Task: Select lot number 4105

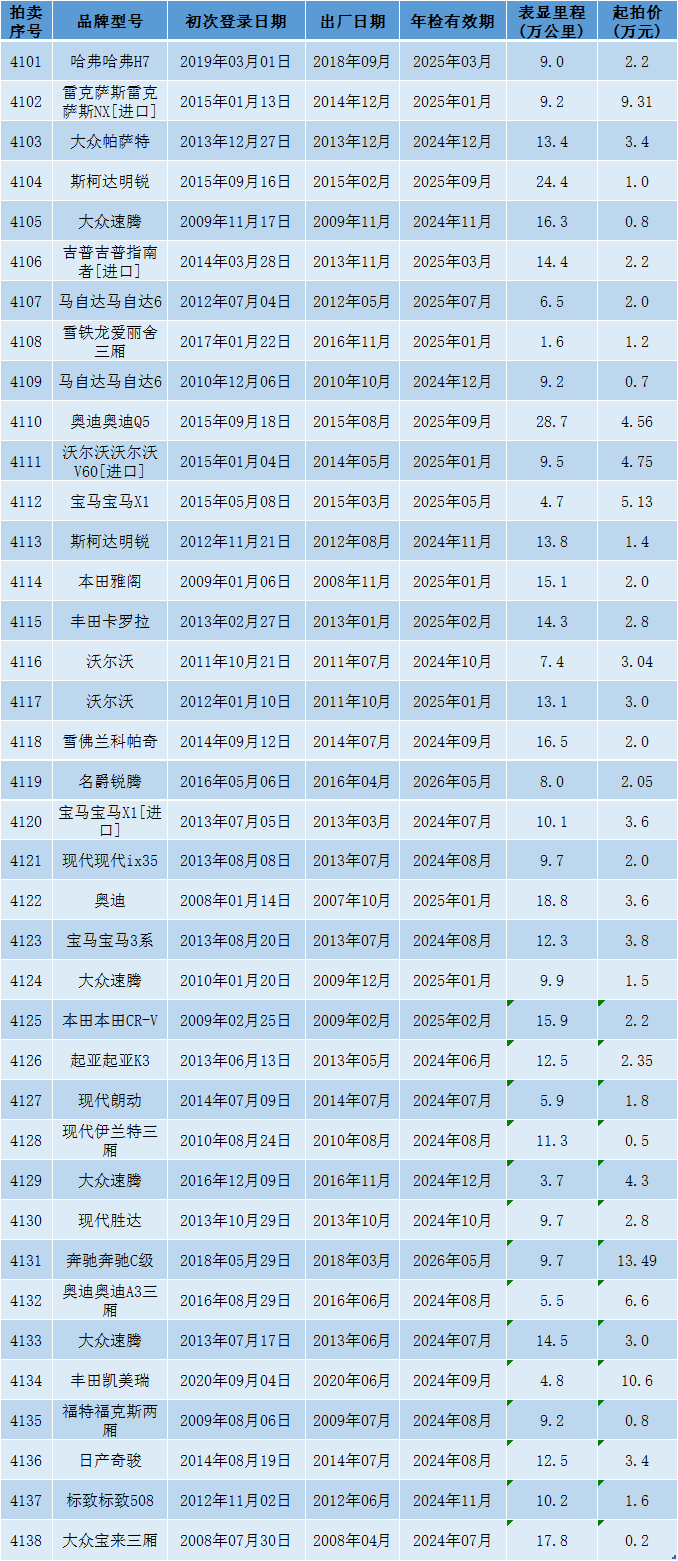Action: tap(26, 222)
